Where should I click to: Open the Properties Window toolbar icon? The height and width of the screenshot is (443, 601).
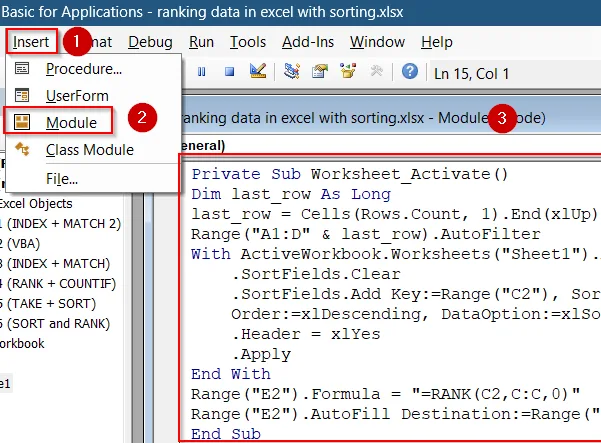click(320, 71)
